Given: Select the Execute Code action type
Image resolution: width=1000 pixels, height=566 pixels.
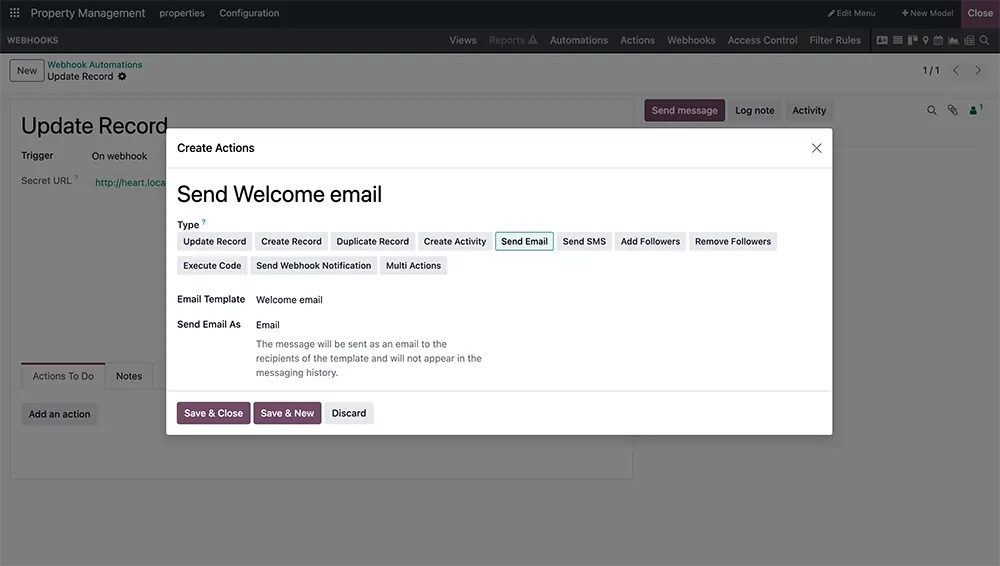Looking at the screenshot, I should [x=212, y=265].
